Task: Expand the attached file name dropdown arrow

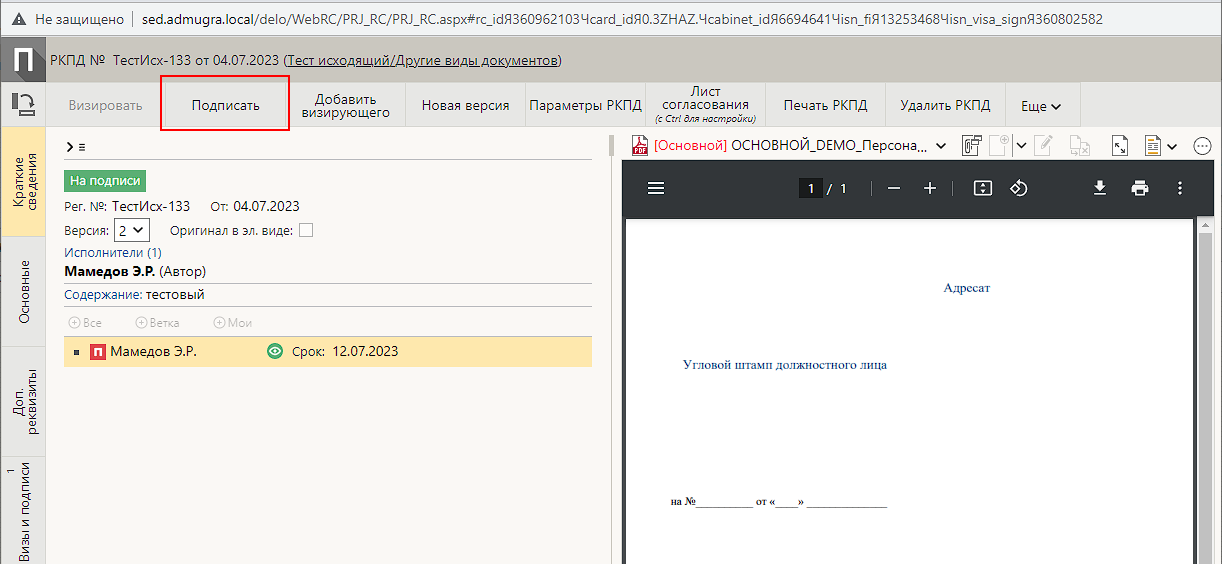Action: (940, 147)
